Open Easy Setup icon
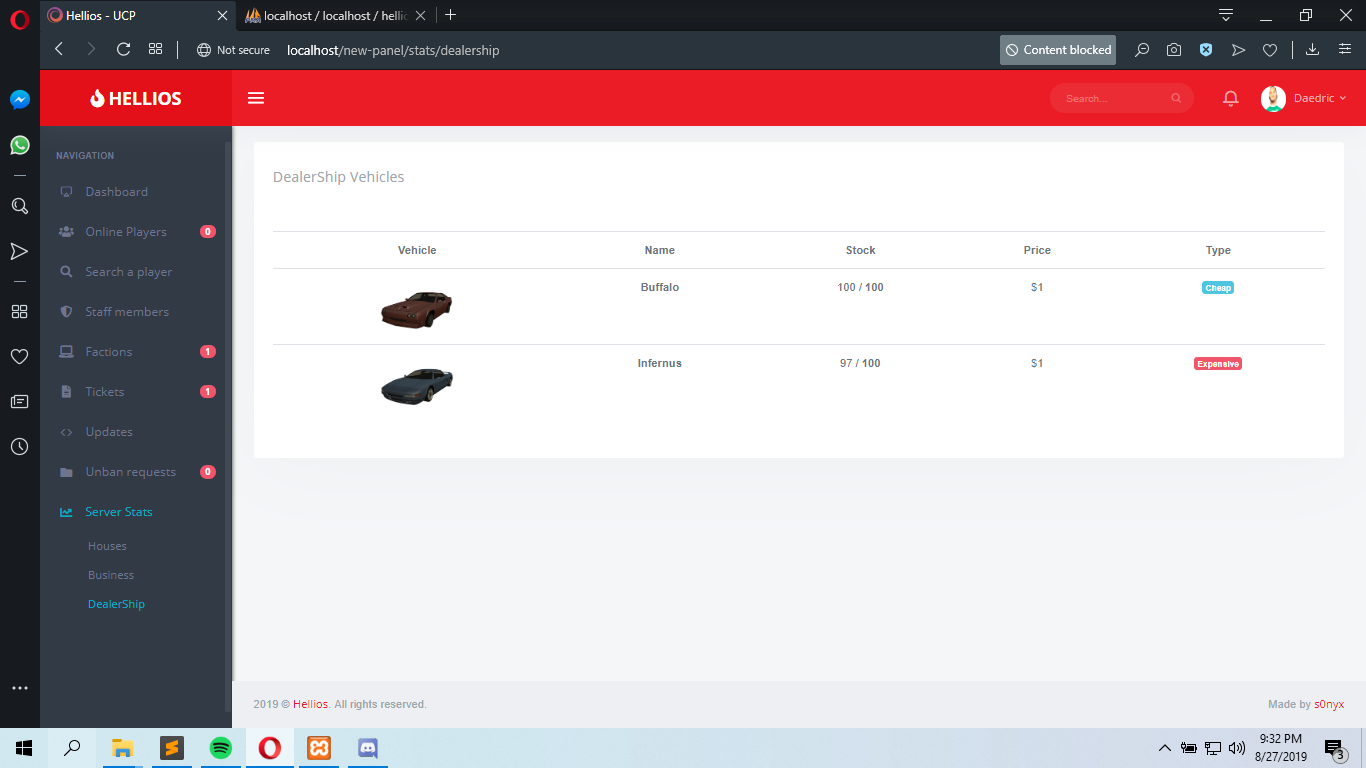This screenshot has height=768, width=1366. point(1345,50)
